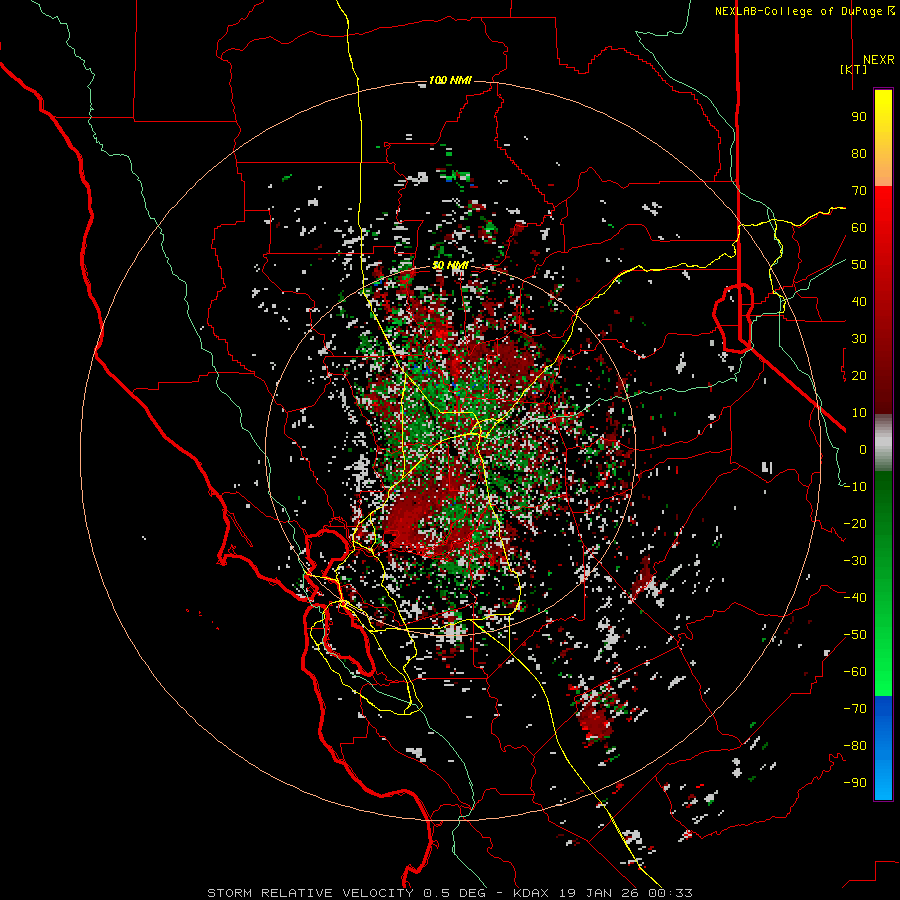The width and height of the screenshot is (900, 900).
Task: Click the 30 value on velocity scale
Action: pos(859,339)
